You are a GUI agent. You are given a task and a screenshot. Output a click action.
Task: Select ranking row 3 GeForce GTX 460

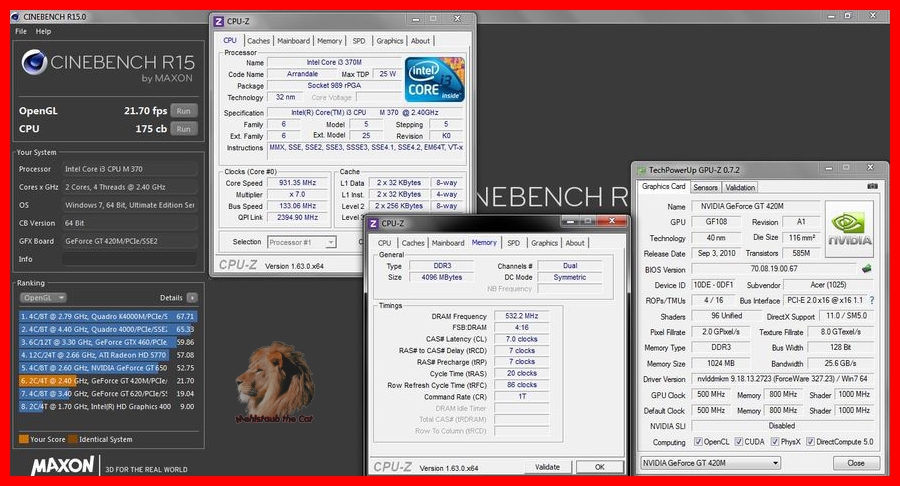[107, 342]
